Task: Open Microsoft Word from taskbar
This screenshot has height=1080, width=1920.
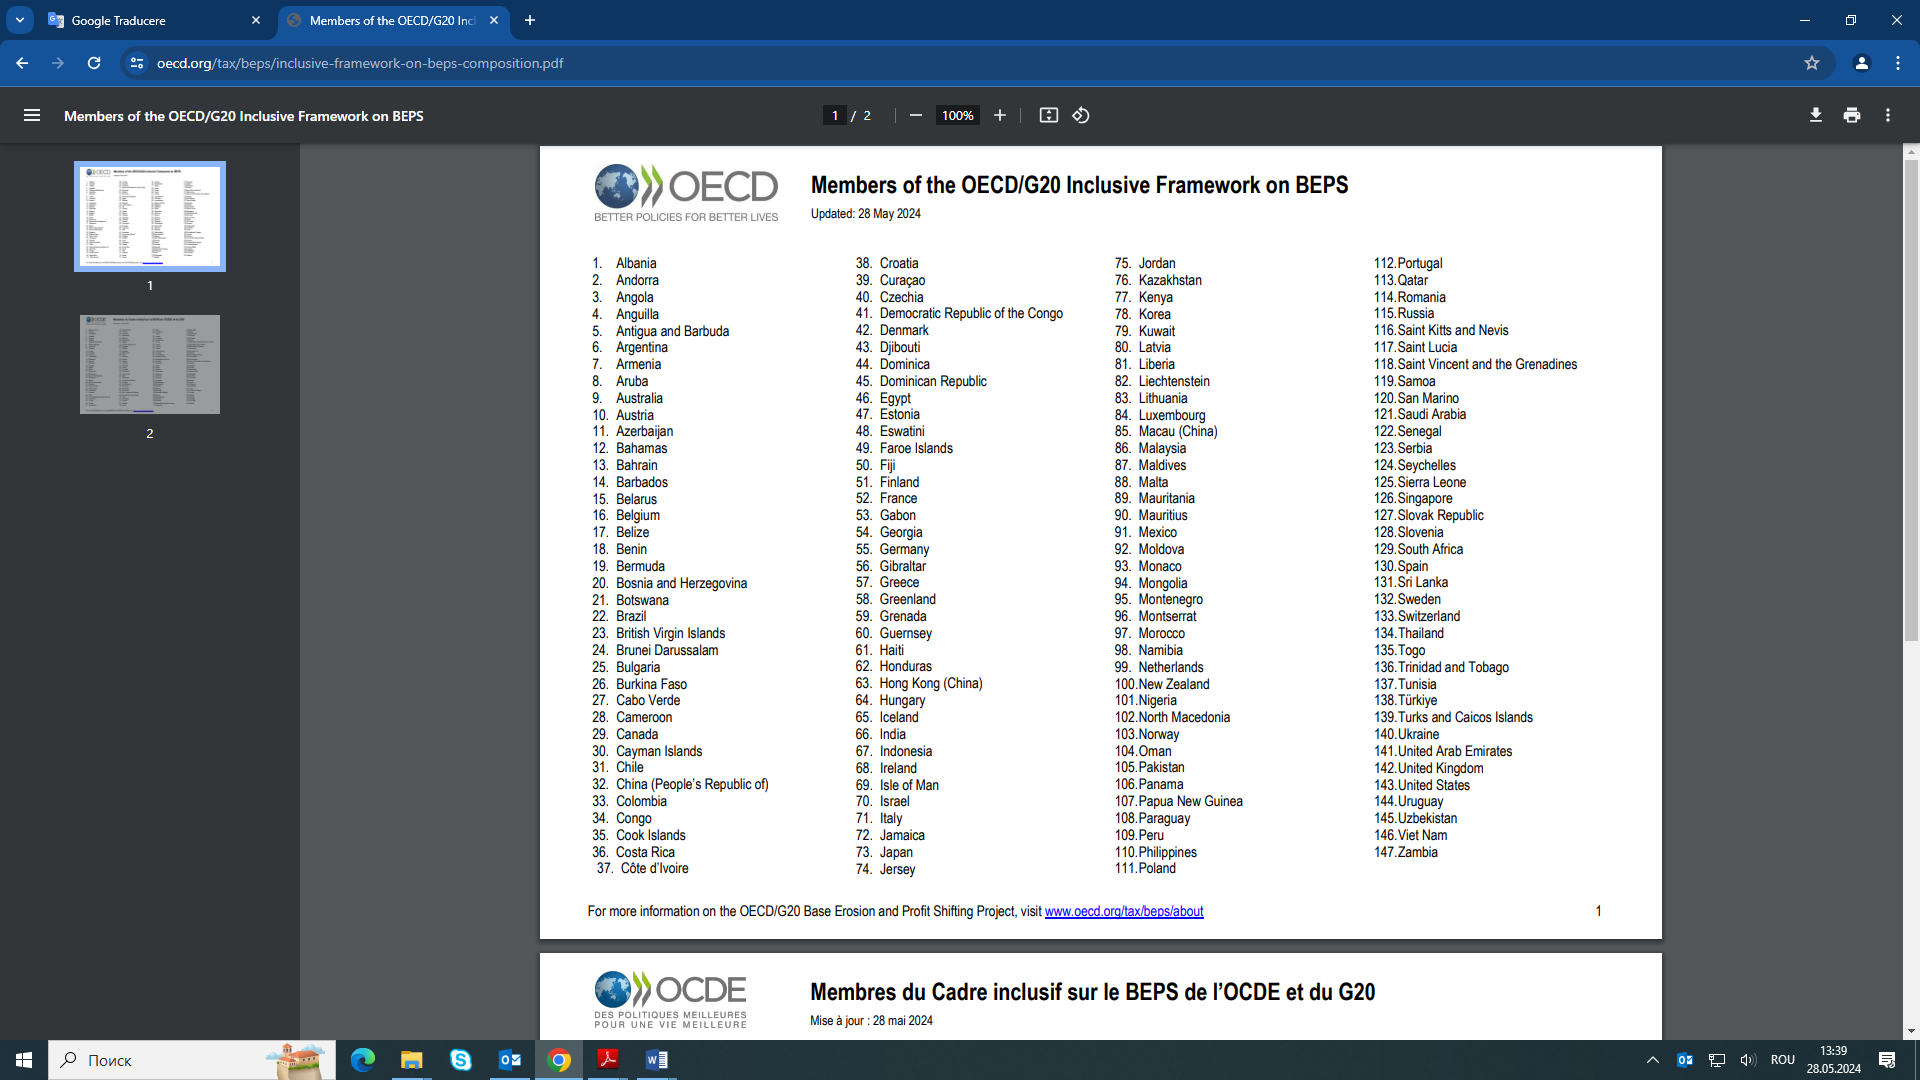Action: pos(656,1060)
